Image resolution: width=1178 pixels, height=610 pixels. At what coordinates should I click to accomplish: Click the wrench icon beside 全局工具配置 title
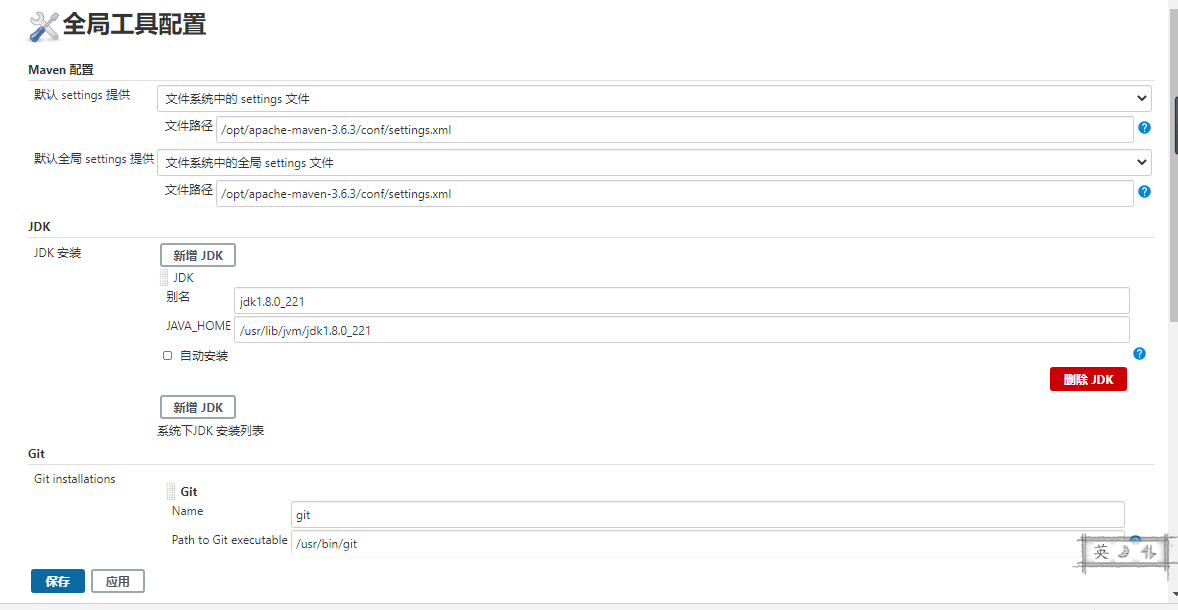45,26
